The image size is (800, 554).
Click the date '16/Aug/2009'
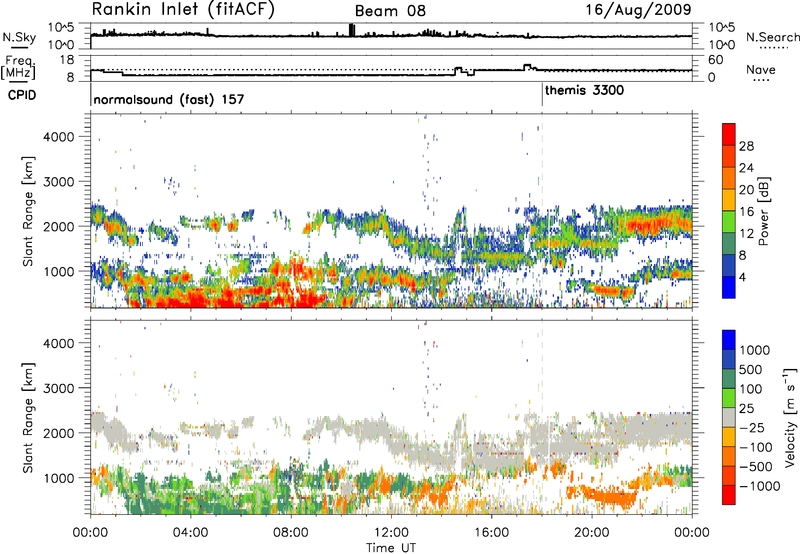click(x=638, y=10)
